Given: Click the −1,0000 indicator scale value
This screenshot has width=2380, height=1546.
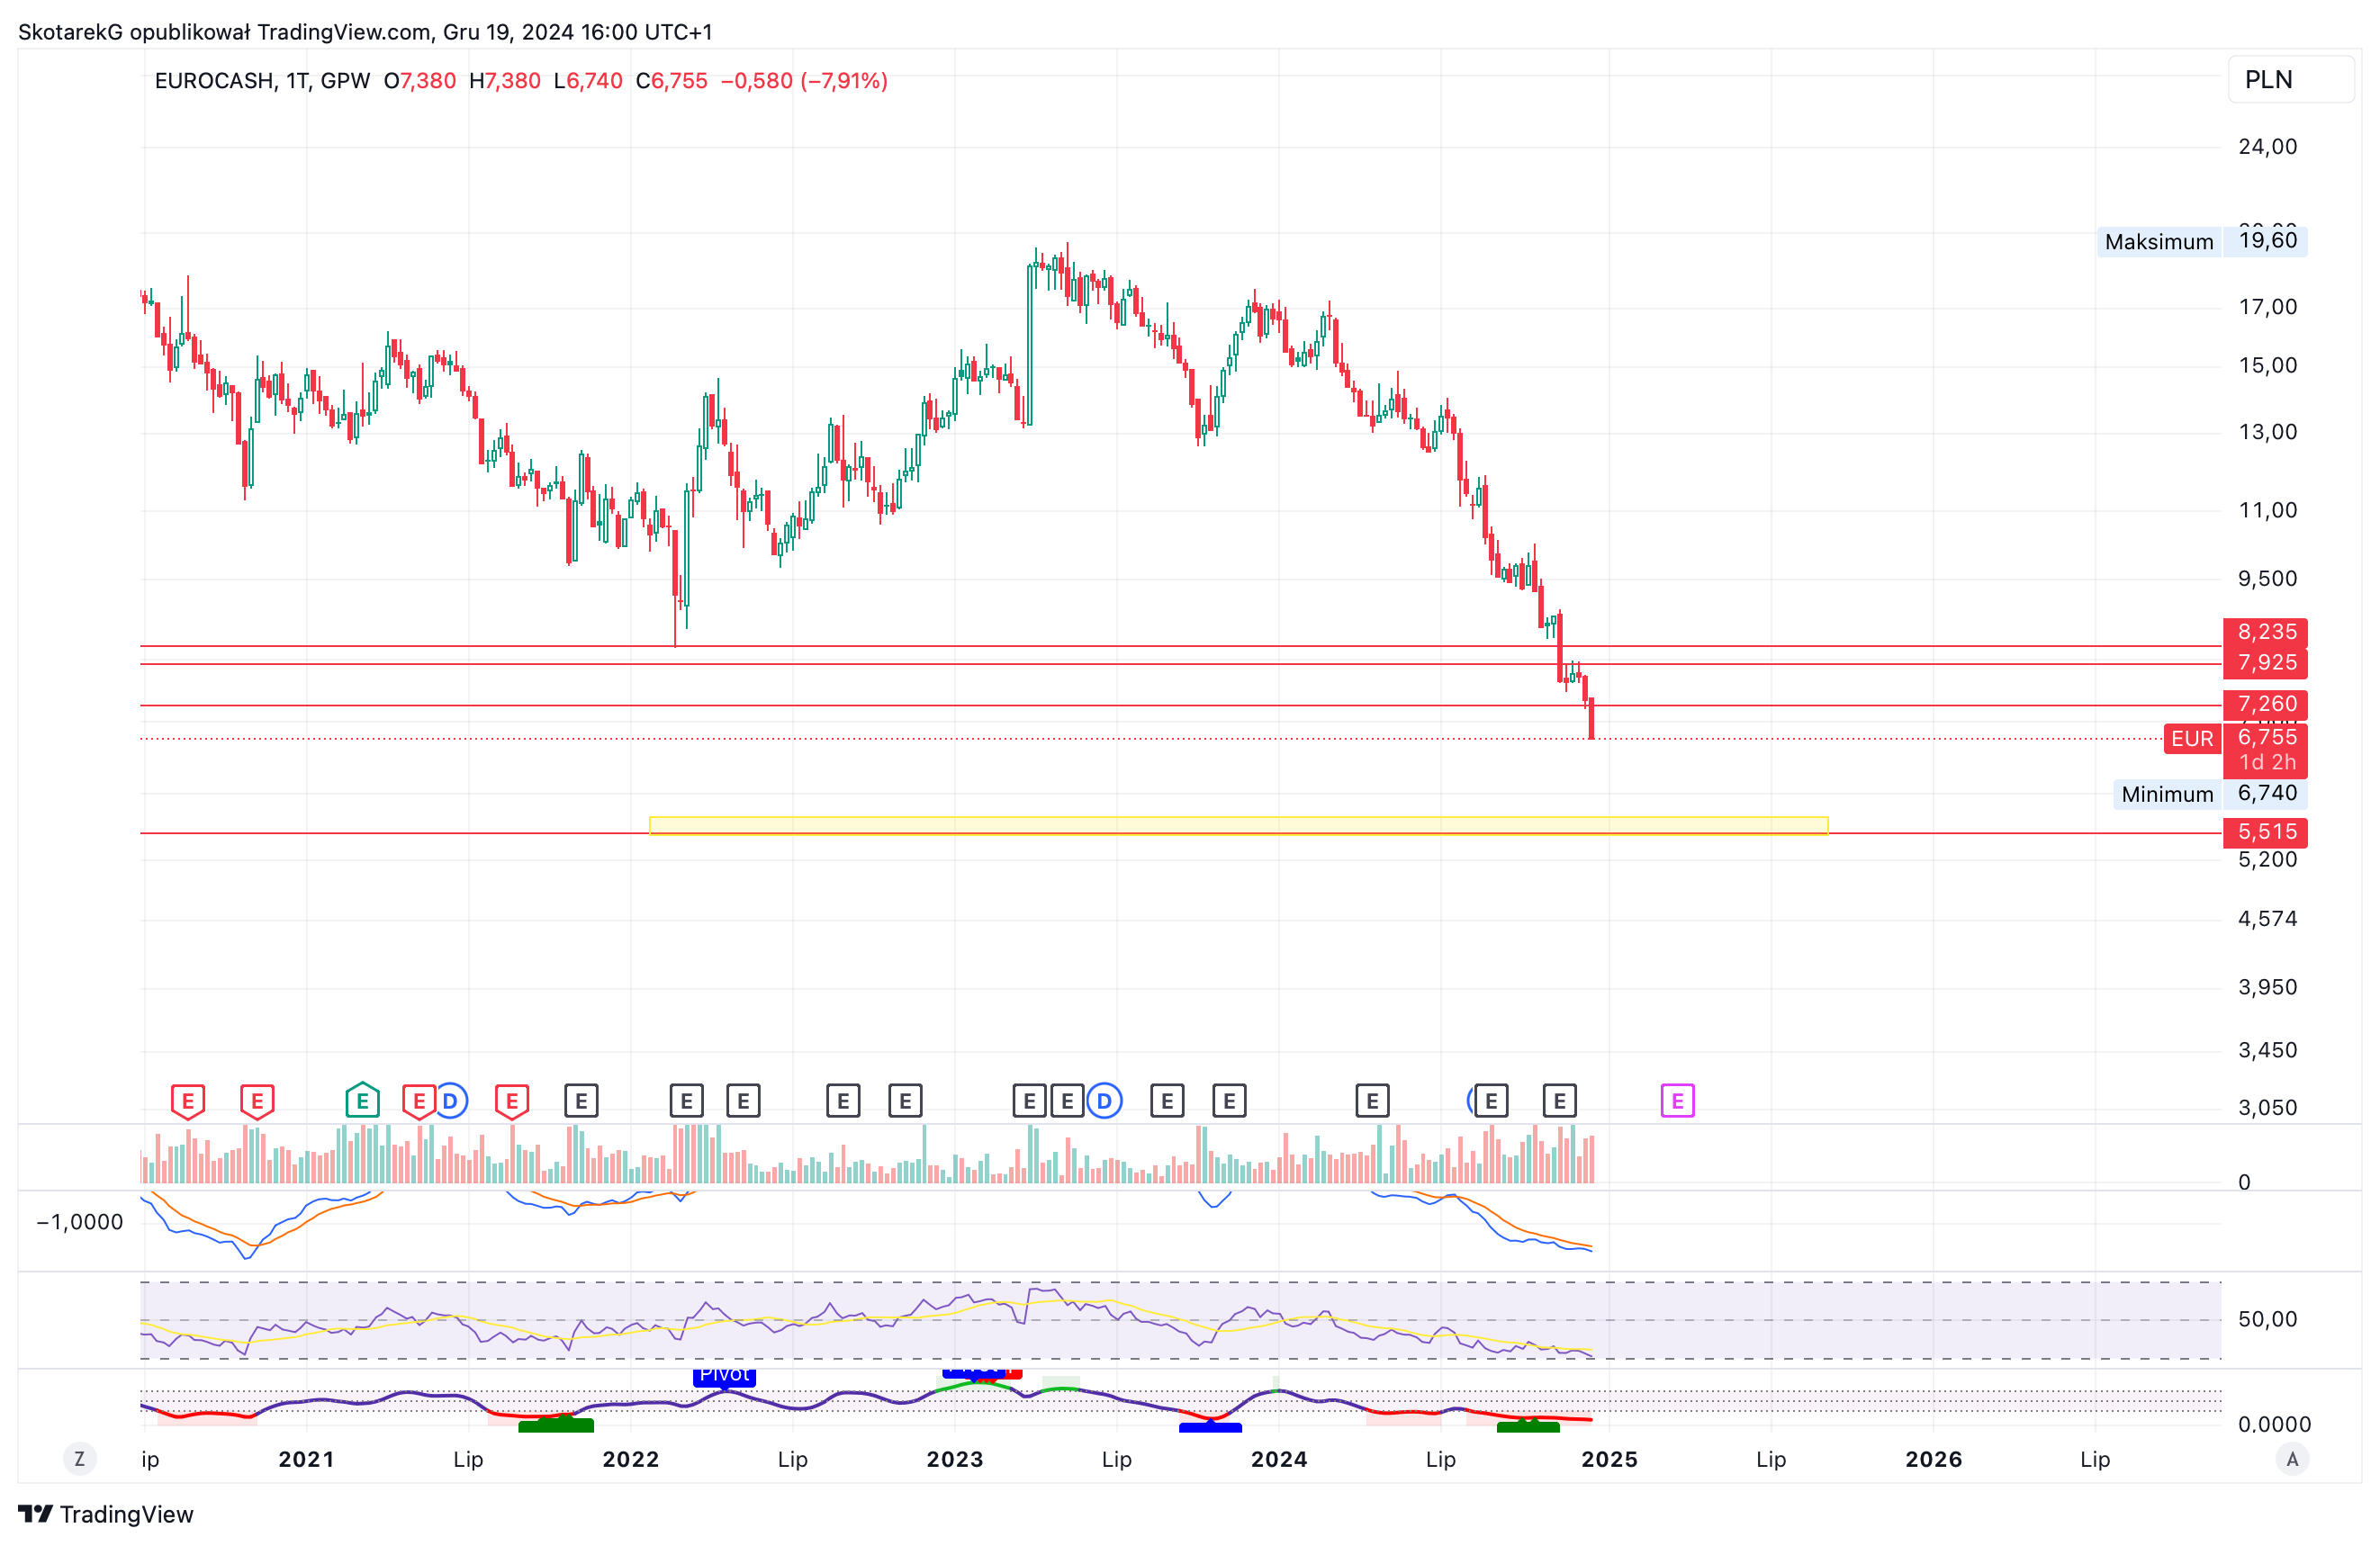Looking at the screenshot, I should (80, 1222).
